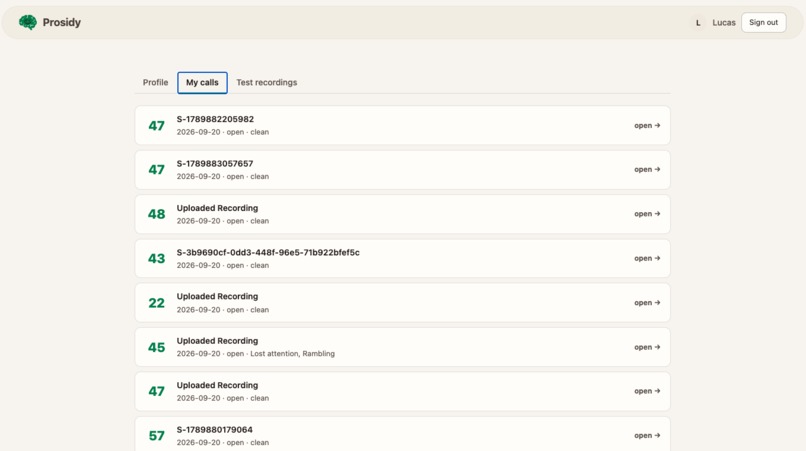The image size is (806, 451).
Task: Click the score 47 of S-1789883057657
Action: (x=156, y=170)
